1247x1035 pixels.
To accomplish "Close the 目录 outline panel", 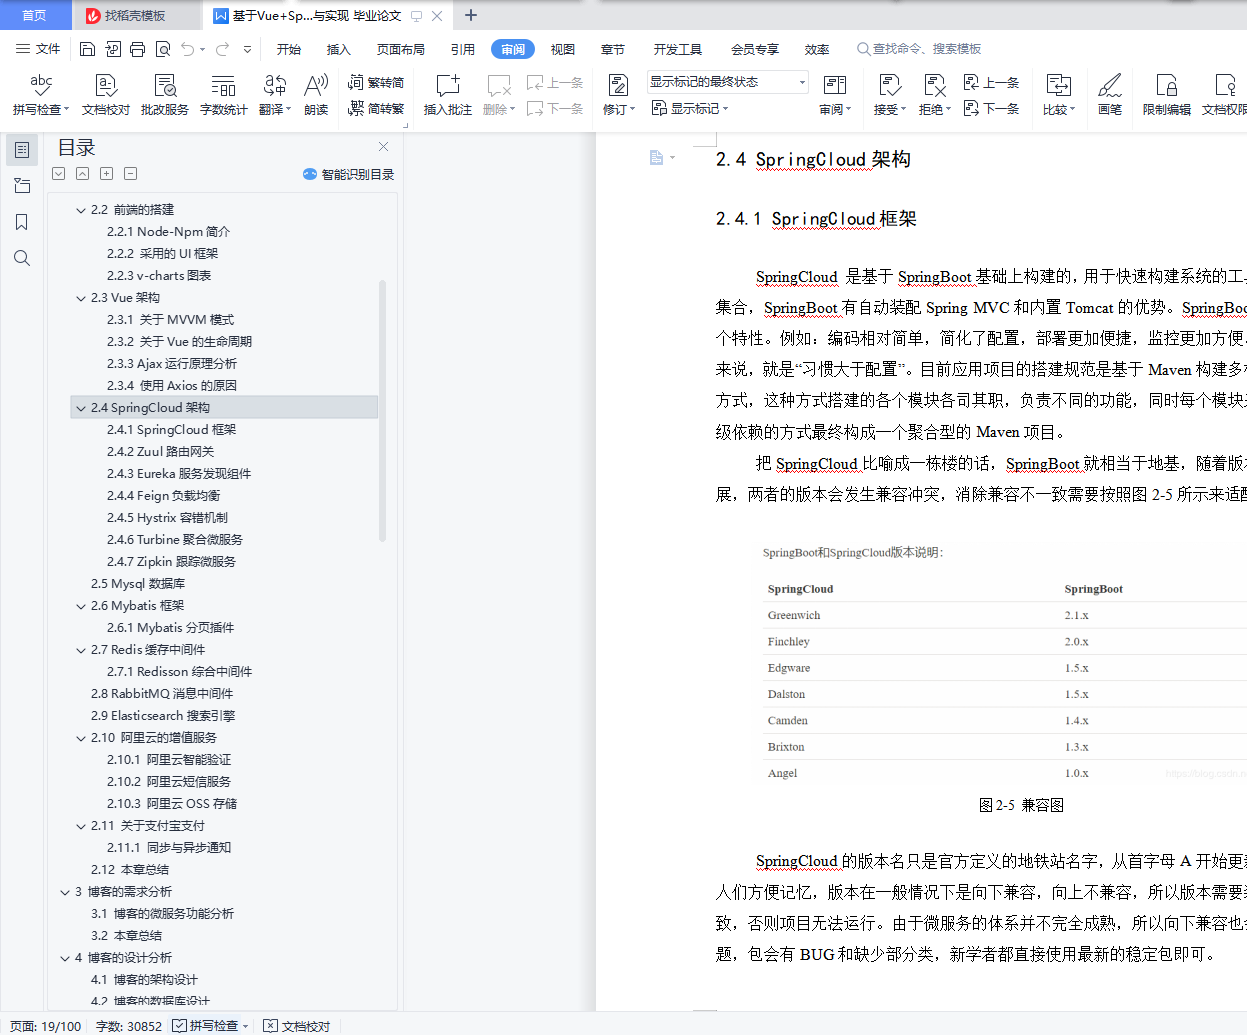I will (x=383, y=147).
